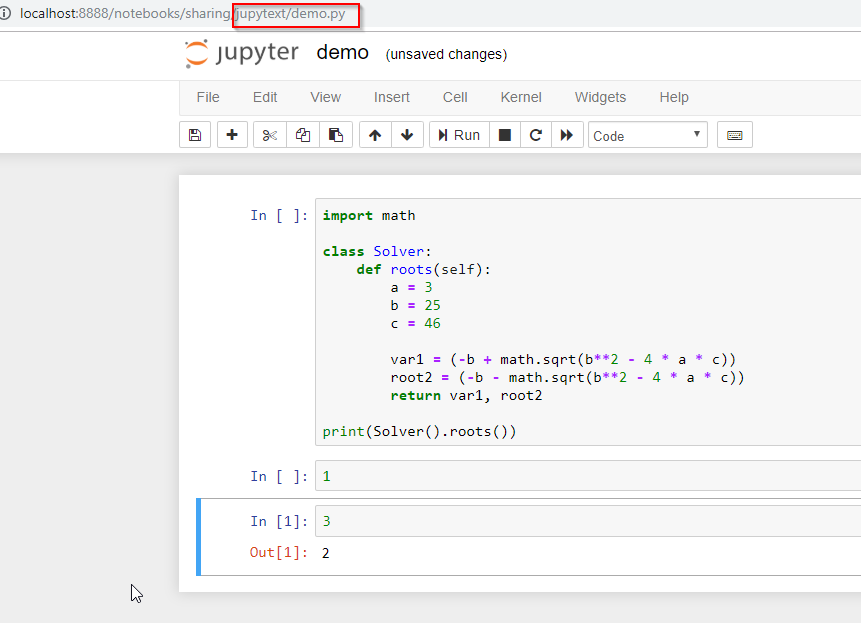This screenshot has height=623, width=861.
Task: Restart and run all cells via fast-forward icon
Action: (x=567, y=134)
